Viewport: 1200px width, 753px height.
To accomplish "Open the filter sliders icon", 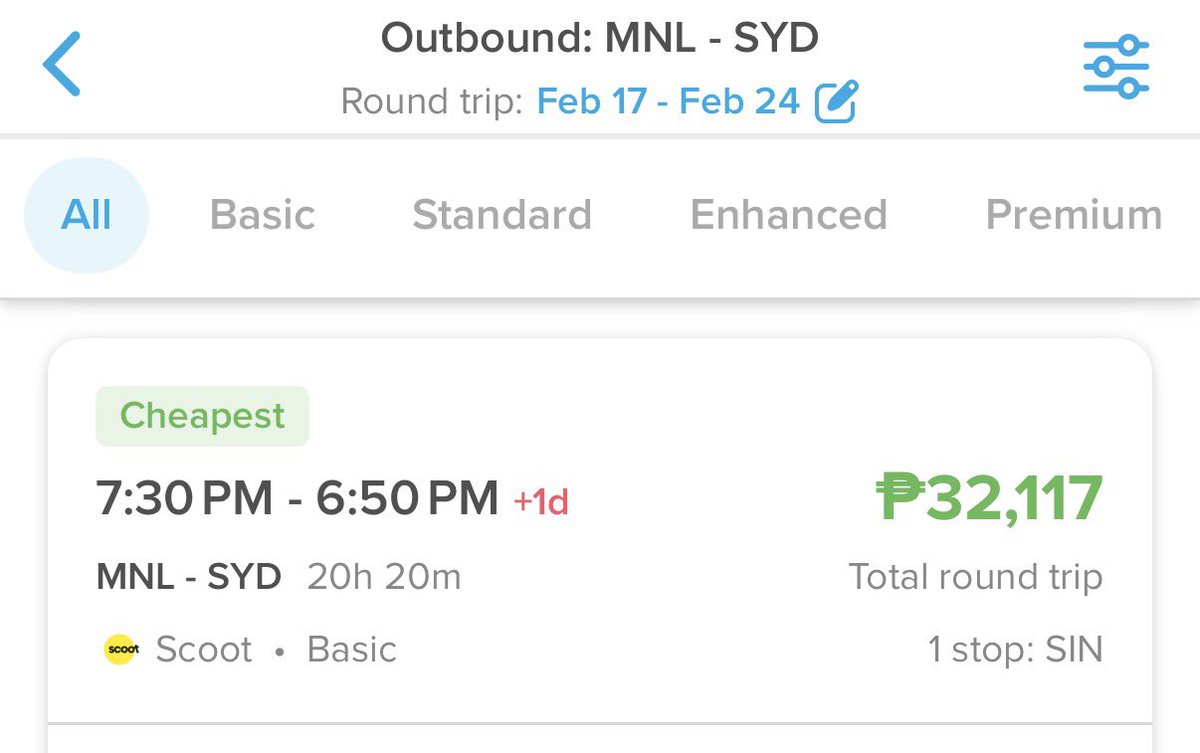I will (1116, 66).
